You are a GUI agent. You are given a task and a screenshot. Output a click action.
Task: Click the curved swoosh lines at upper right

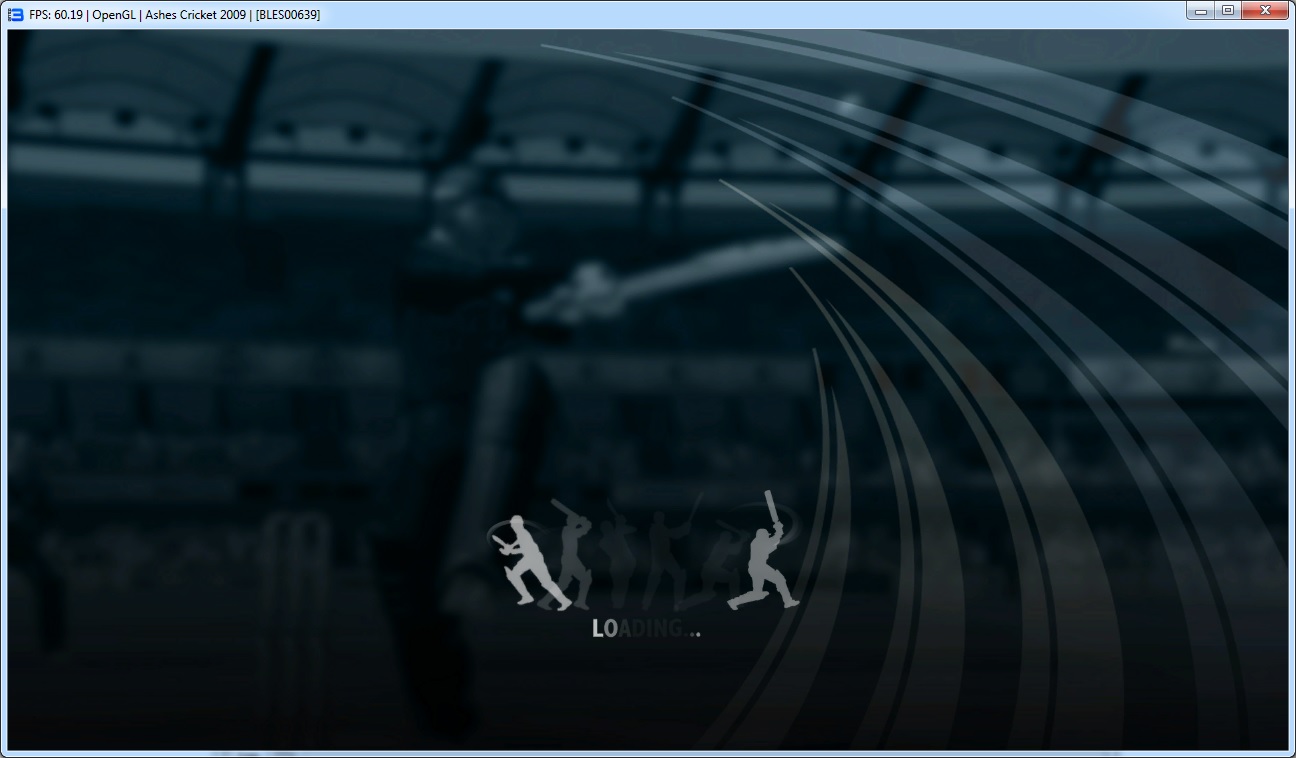(1000, 150)
